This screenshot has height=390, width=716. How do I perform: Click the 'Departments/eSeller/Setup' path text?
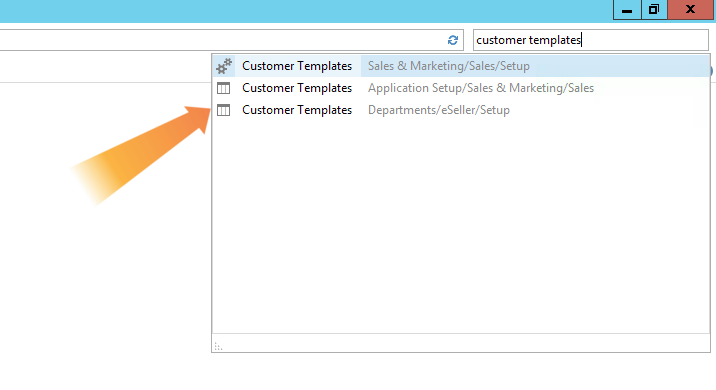pyautogui.click(x=439, y=110)
